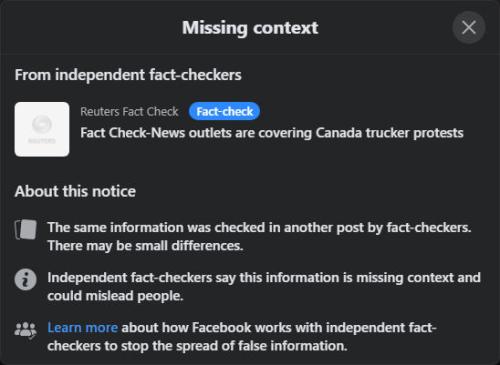Click the info circle icon

(25, 279)
